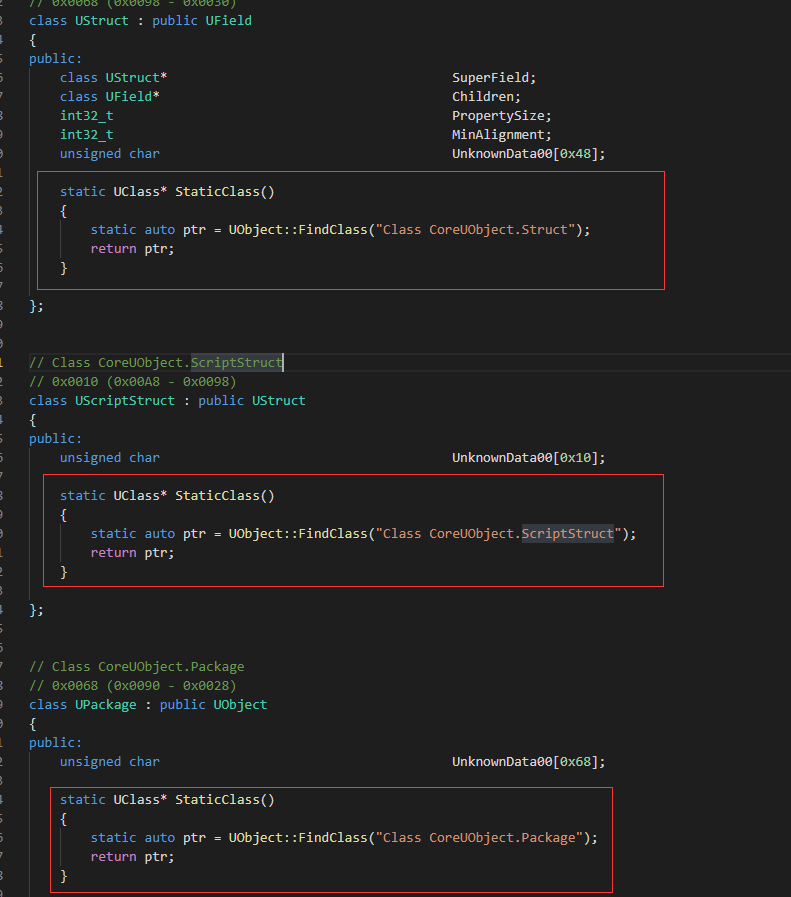Click 'UnknownData00[0x10];' array member
This screenshot has height=897, width=791.
[528, 458]
